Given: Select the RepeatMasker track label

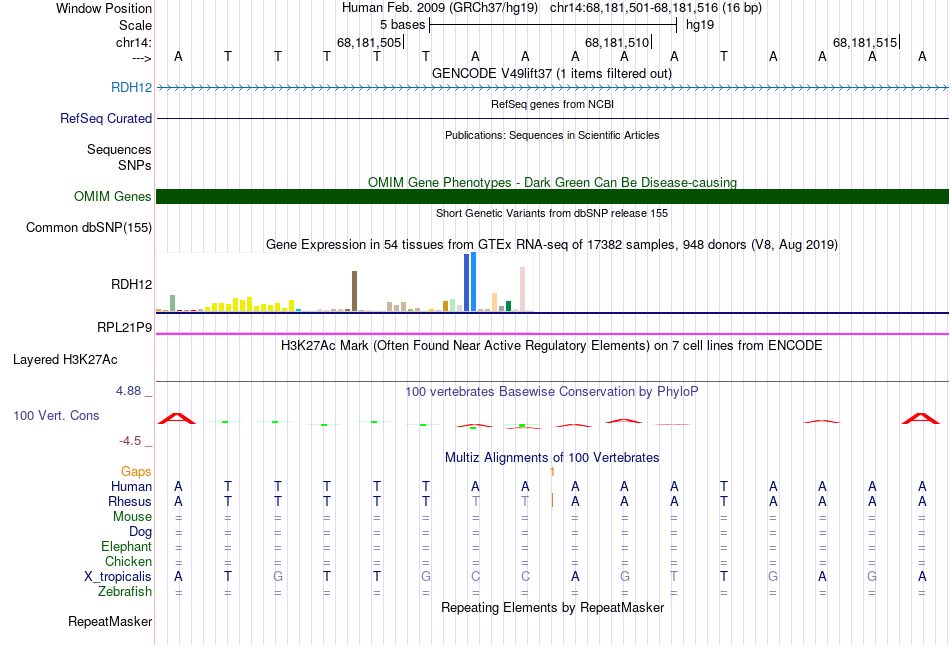Looking at the screenshot, I should (110, 621).
